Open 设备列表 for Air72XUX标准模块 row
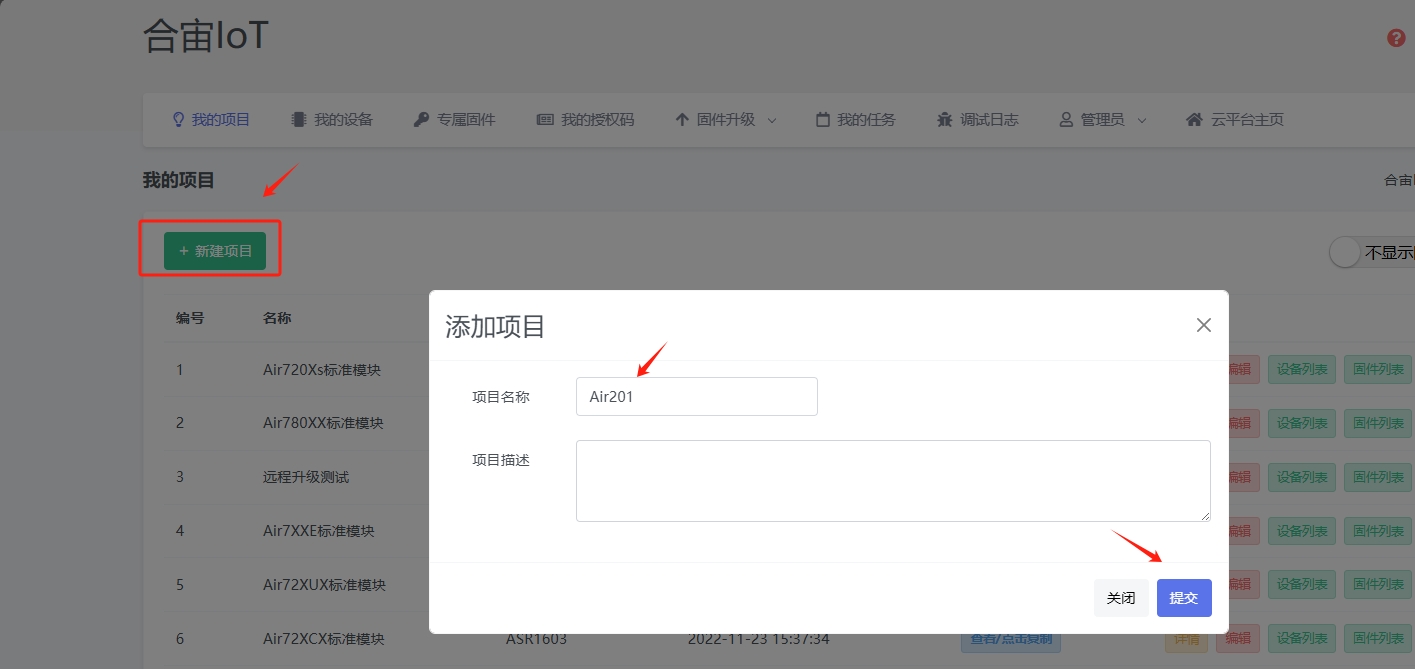 coord(1302,584)
